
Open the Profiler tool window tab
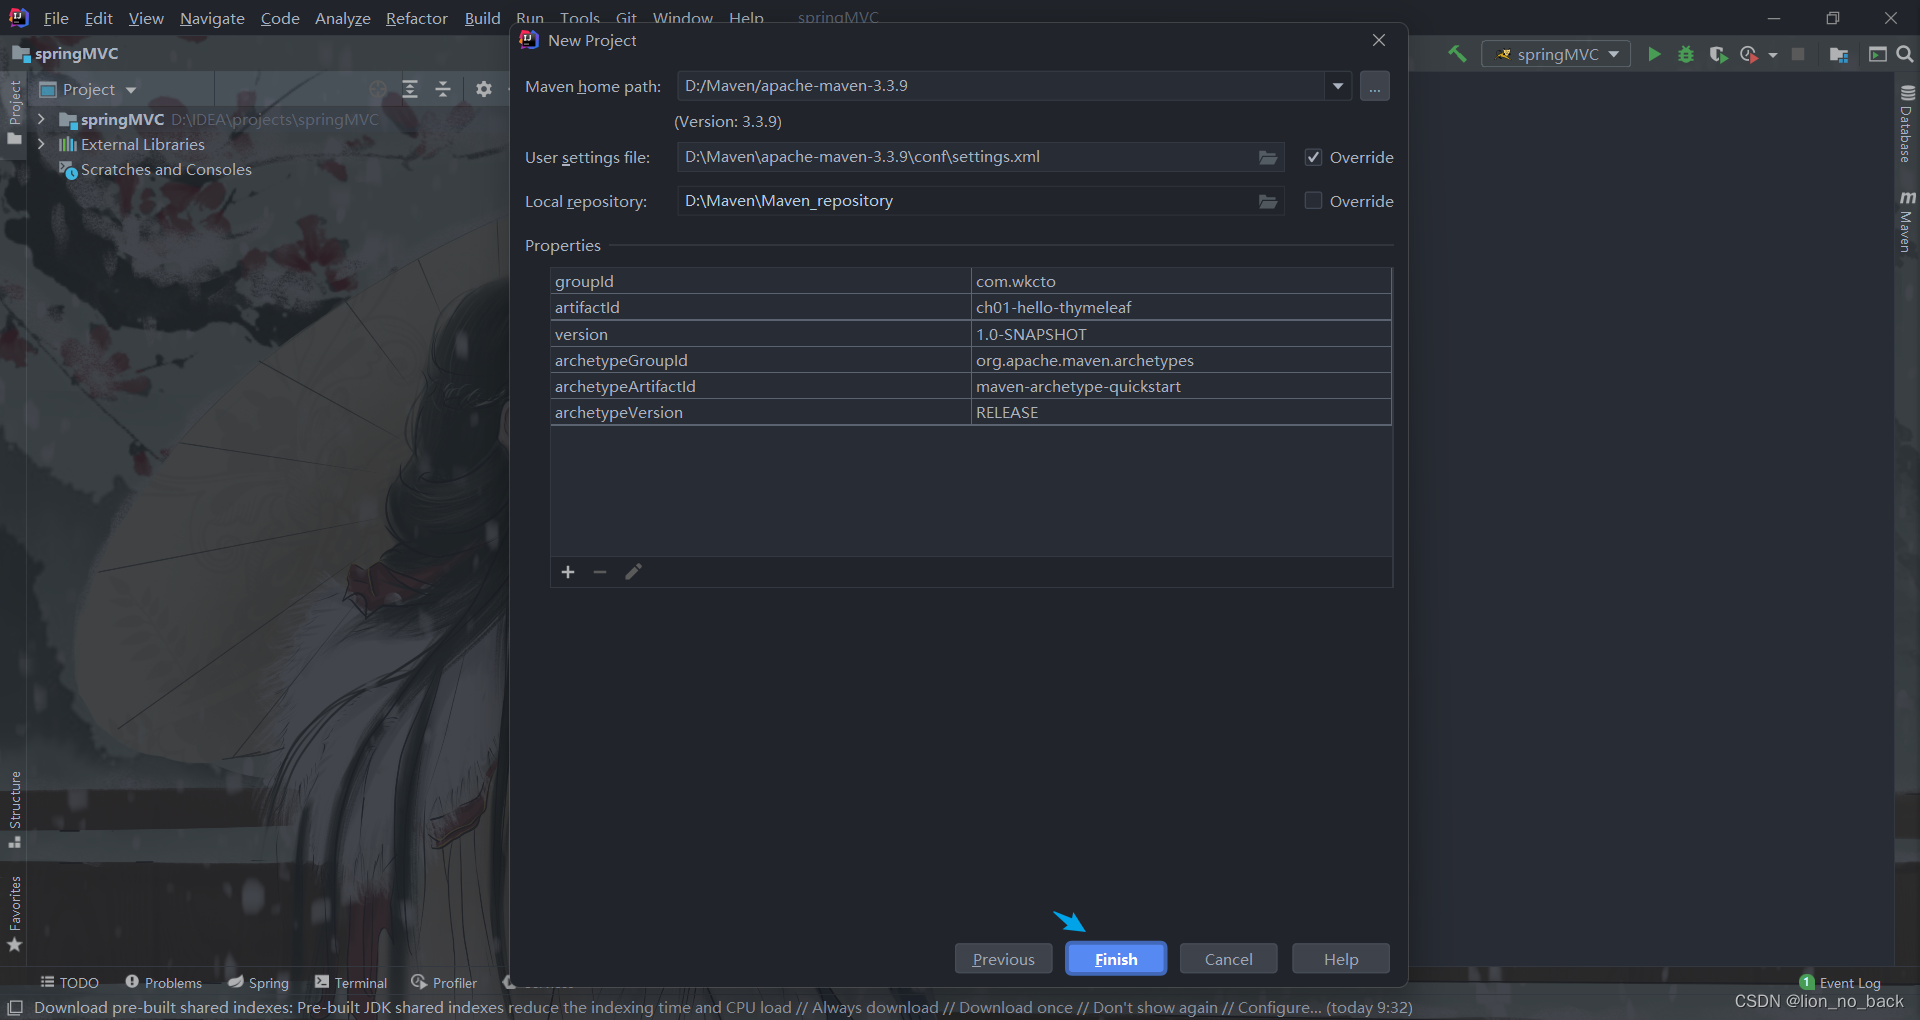pos(444,983)
